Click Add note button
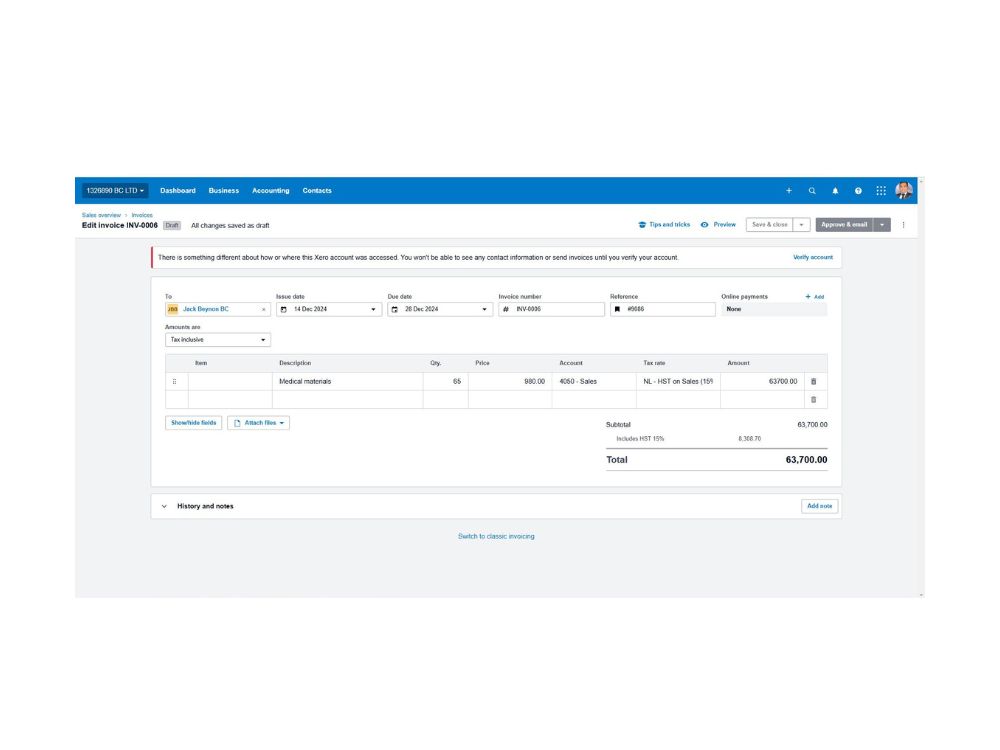The width and height of the screenshot is (1000, 750). (820, 506)
